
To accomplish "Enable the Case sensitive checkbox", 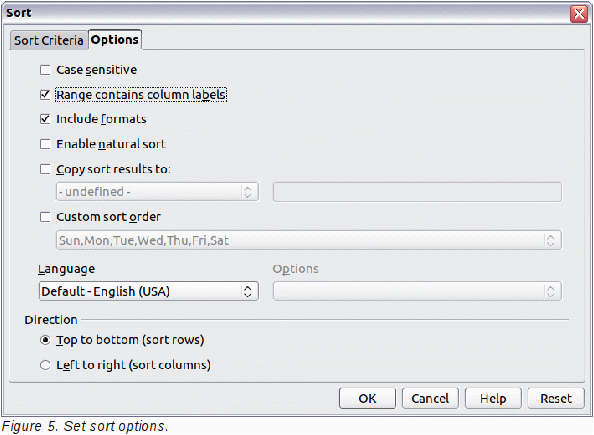I will pyautogui.click(x=45, y=70).
